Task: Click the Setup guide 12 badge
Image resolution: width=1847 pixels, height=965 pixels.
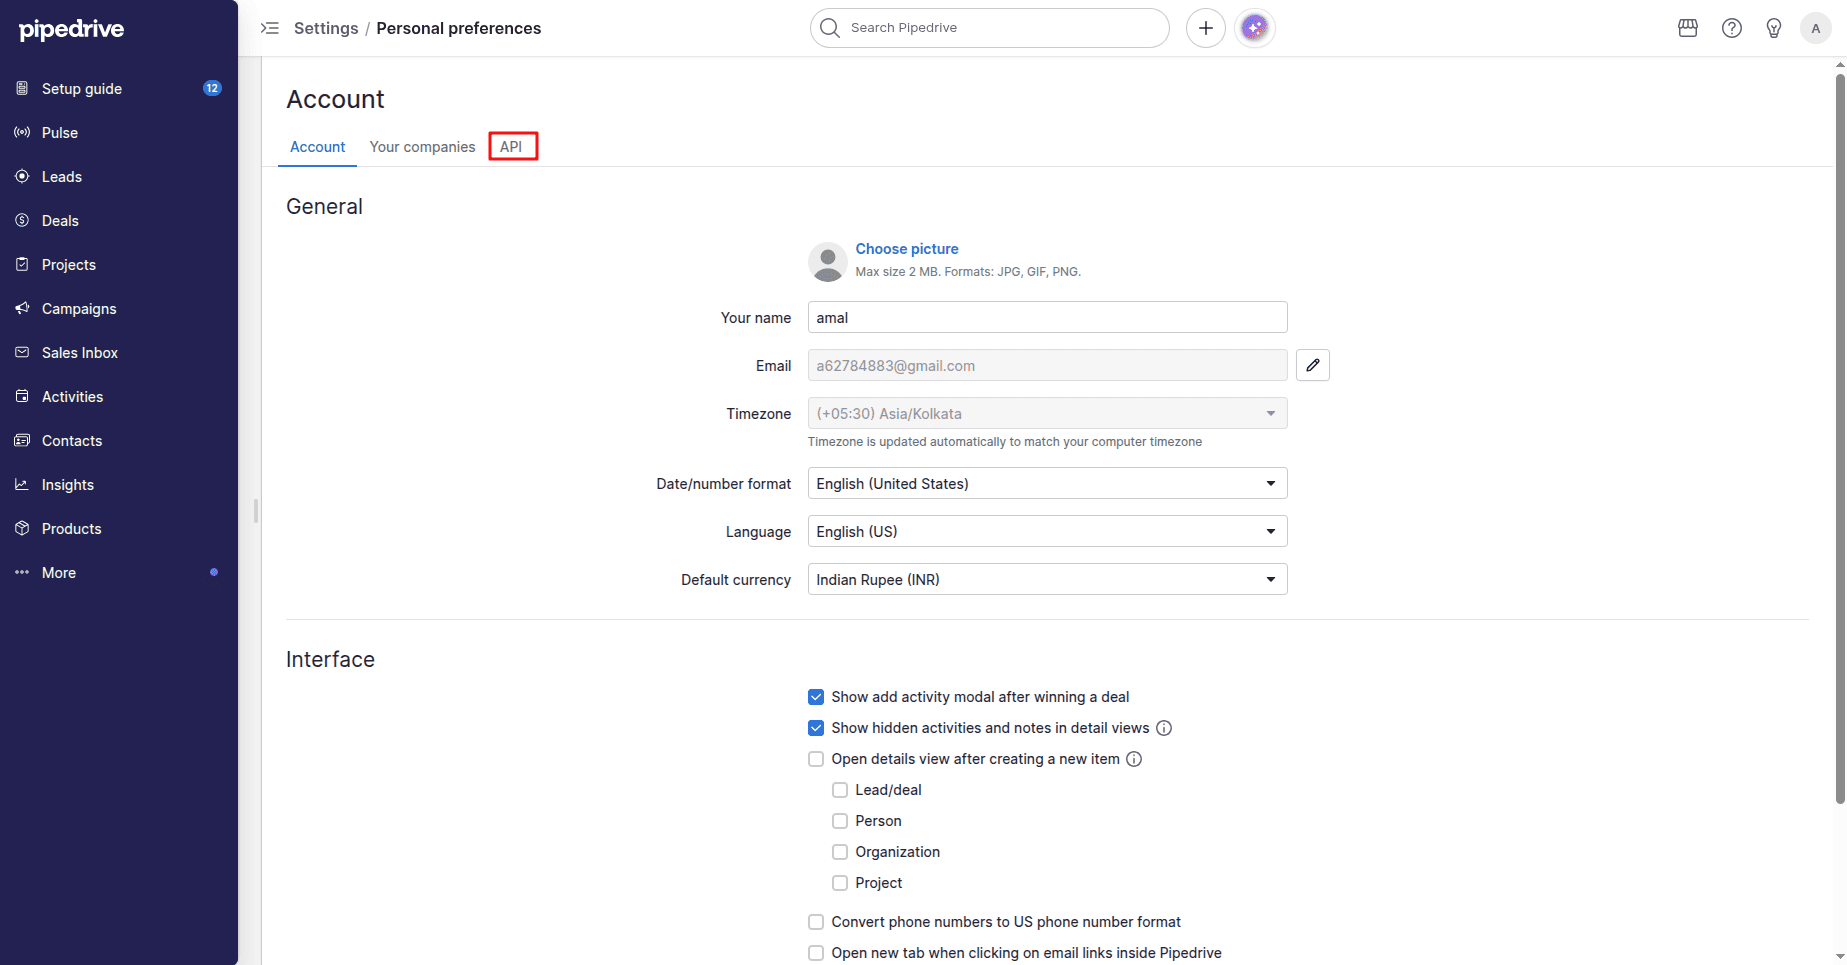Action: point(212,88)
